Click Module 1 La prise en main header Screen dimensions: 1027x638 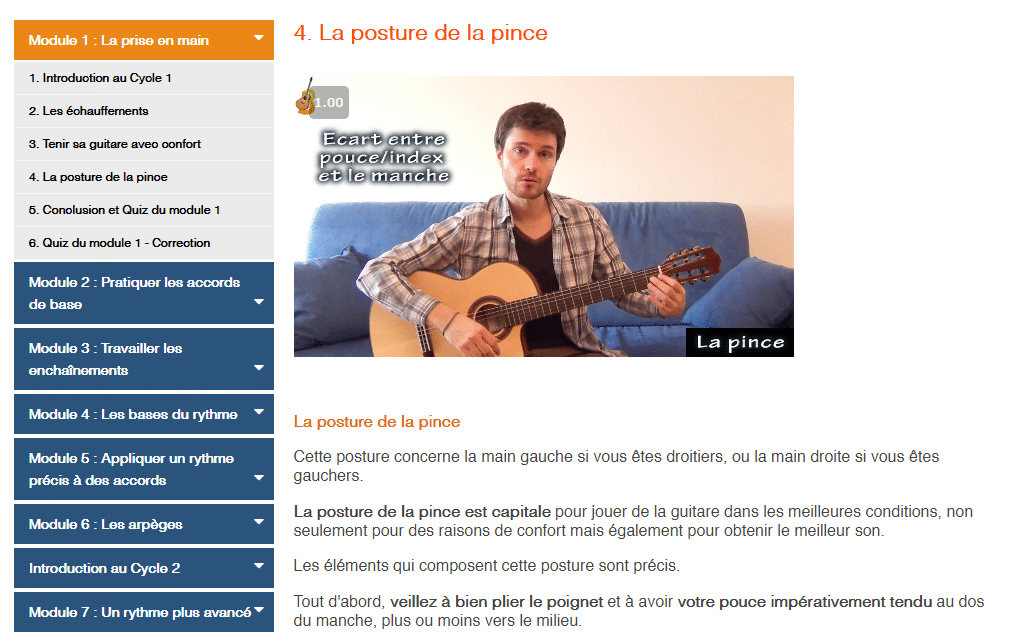144,40
